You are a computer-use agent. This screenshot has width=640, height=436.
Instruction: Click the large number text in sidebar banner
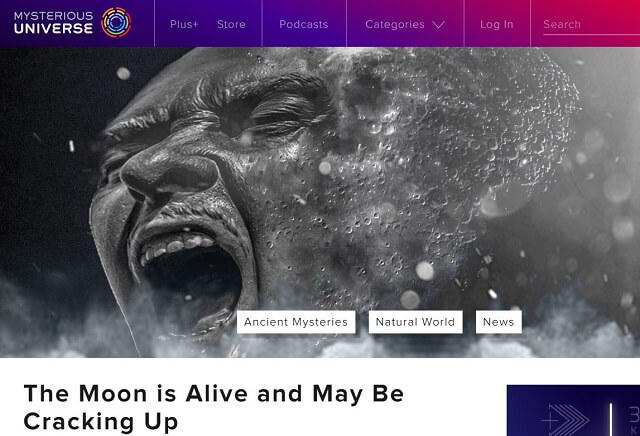(634, 414)
